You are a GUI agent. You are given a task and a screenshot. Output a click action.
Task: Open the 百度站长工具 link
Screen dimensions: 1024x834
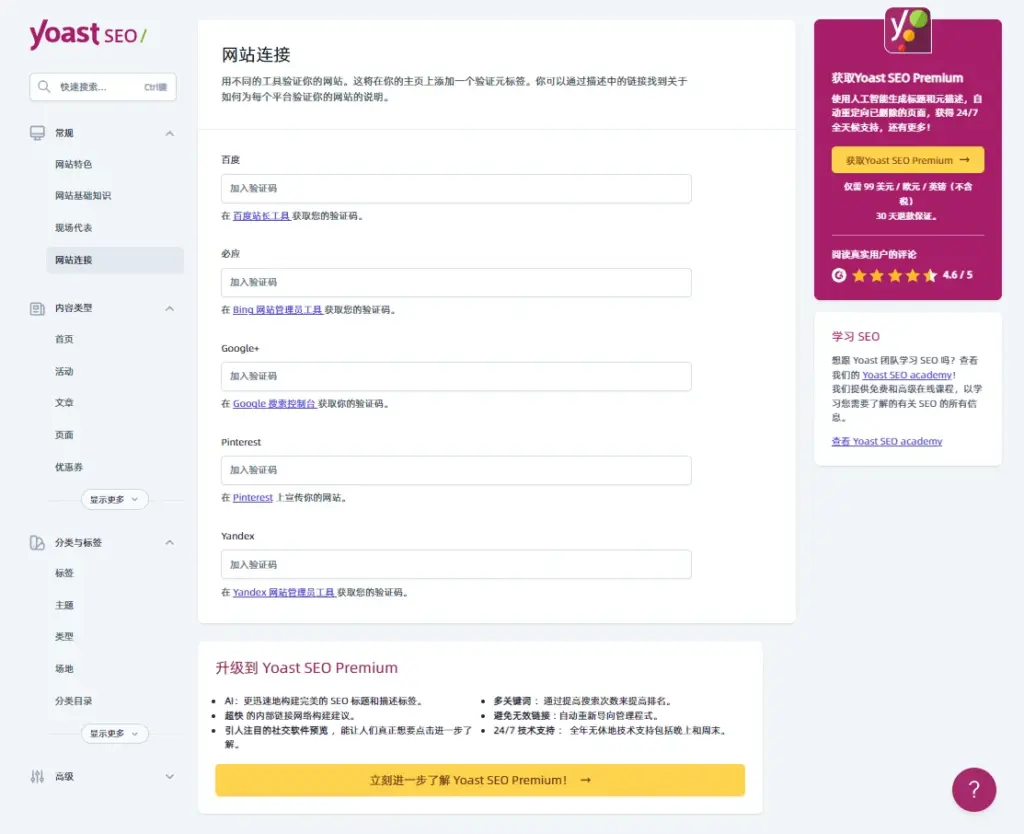coord(261,216)
